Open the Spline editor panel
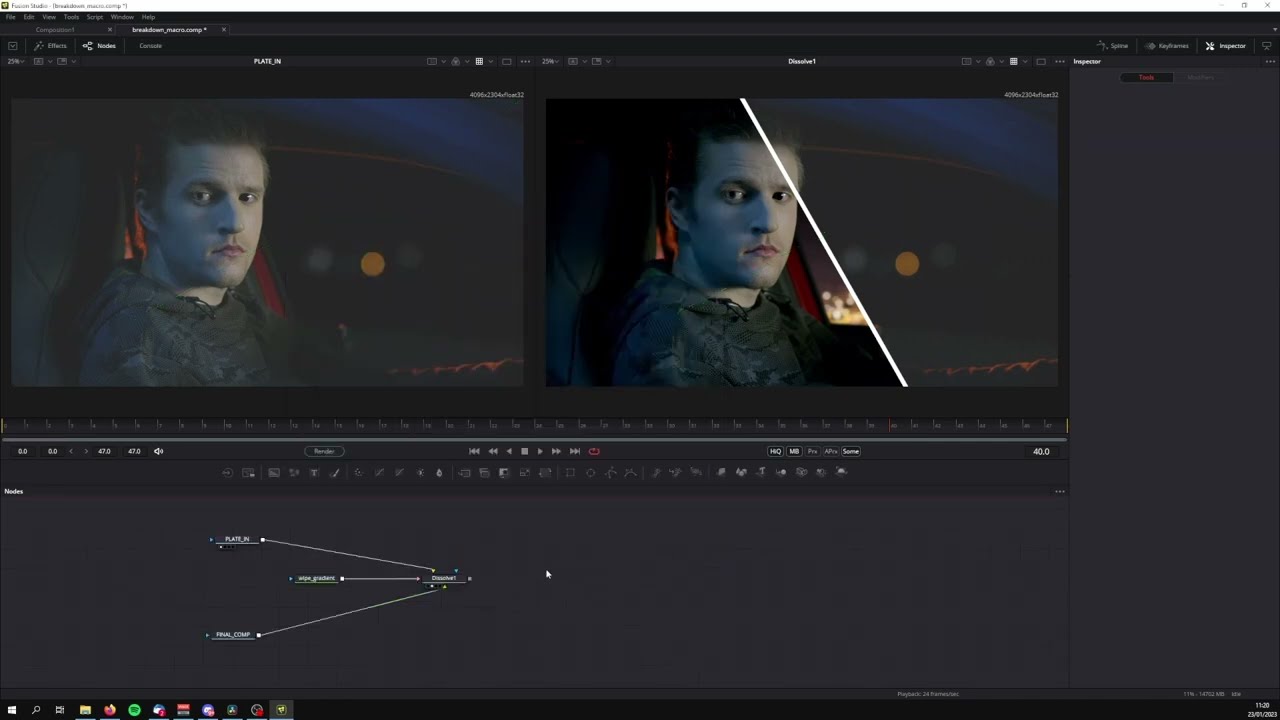Image resolution: width=1280 pixels, height=720 pixels. [x=1113, y=46]
